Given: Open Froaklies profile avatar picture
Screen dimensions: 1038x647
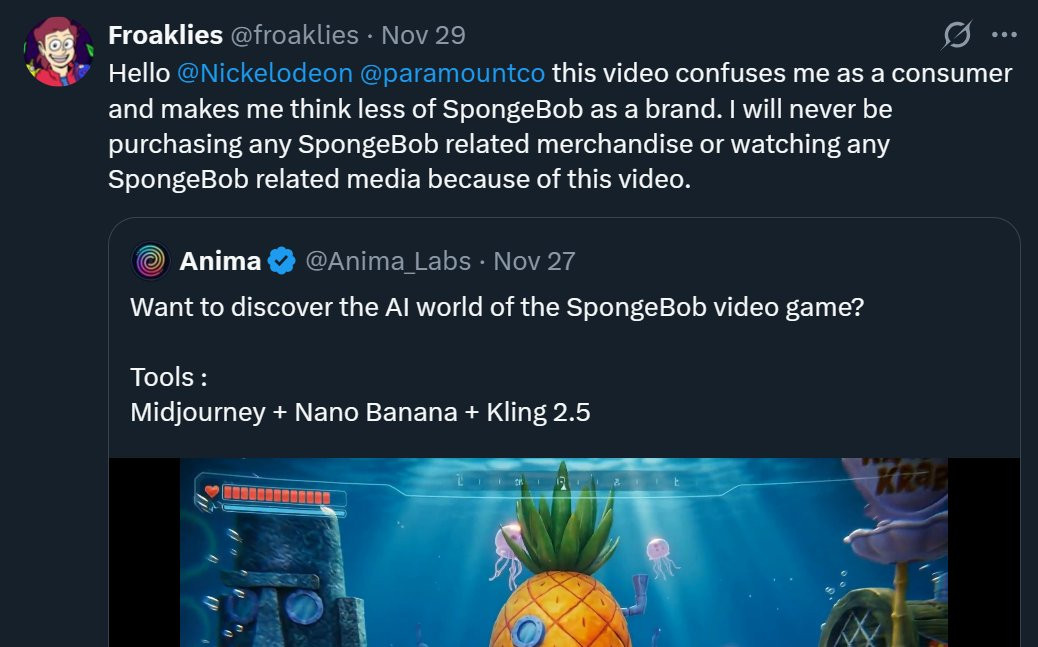Looking at the screenshot, I should (x=58, y=52).
